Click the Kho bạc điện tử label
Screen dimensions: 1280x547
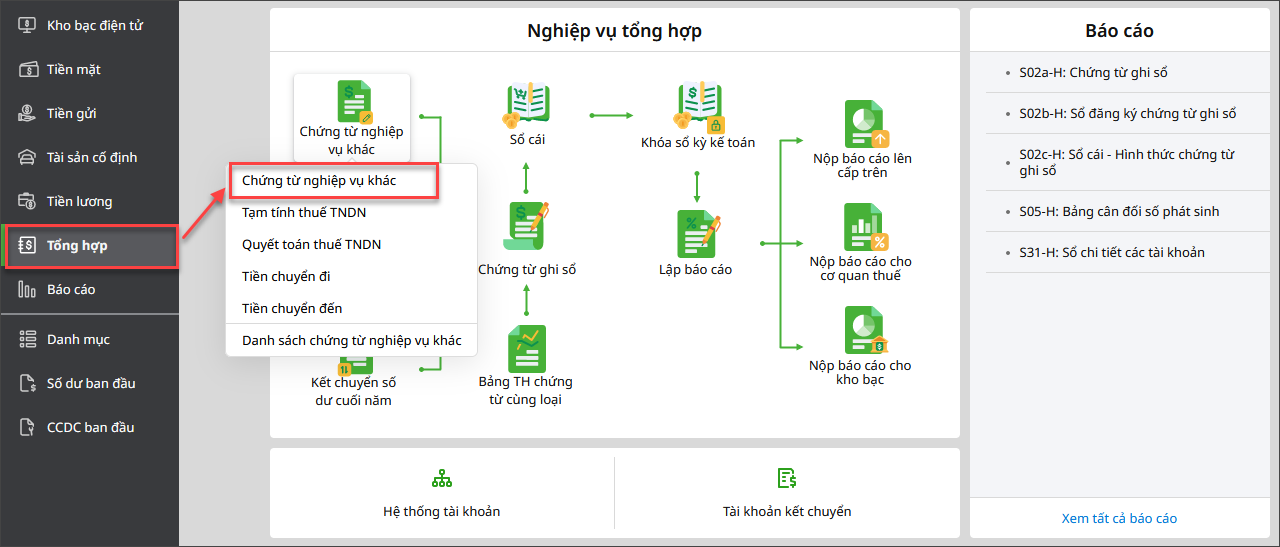[95, 25]
